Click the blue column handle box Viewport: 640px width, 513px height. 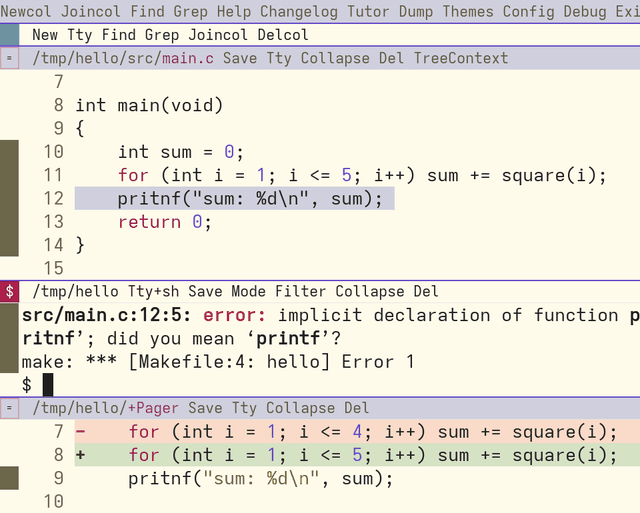(9, 35)
